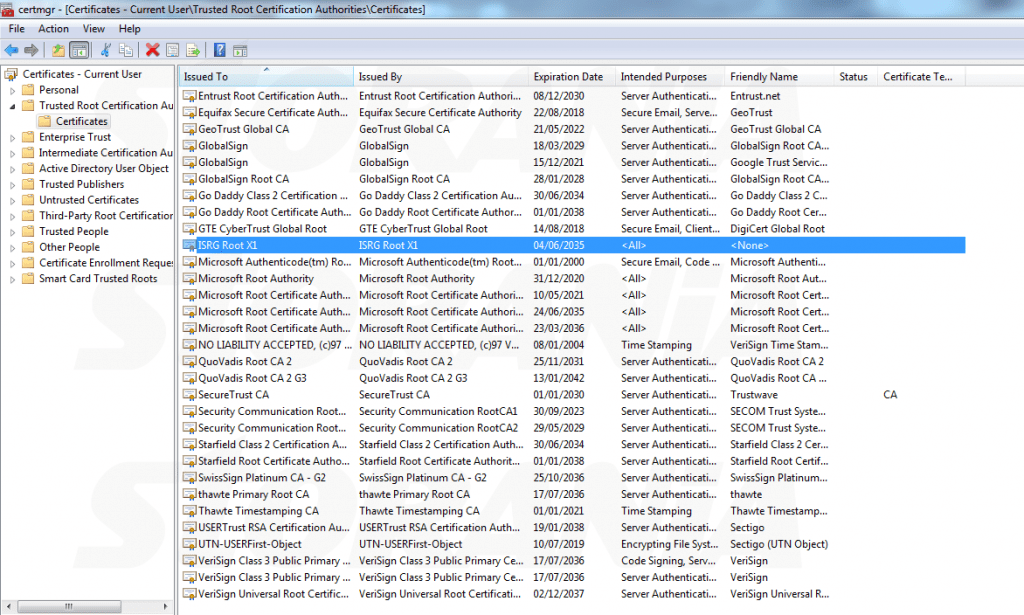Click the Show/Hide Action Pane icon

click(x=240, y=50)
